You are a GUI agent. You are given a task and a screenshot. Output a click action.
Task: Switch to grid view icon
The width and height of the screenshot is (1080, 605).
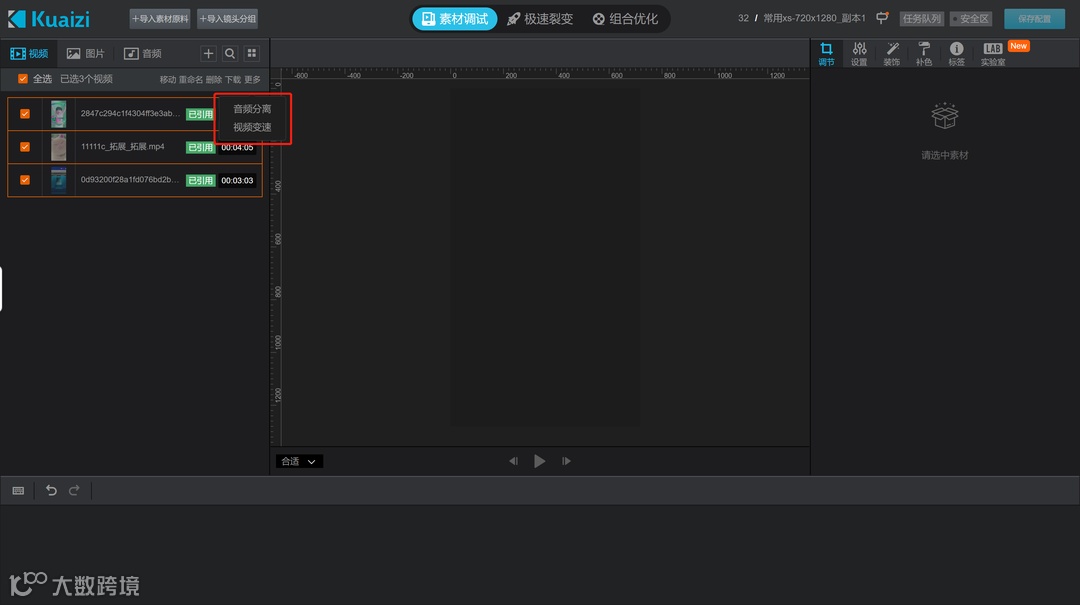click(252, 53)
